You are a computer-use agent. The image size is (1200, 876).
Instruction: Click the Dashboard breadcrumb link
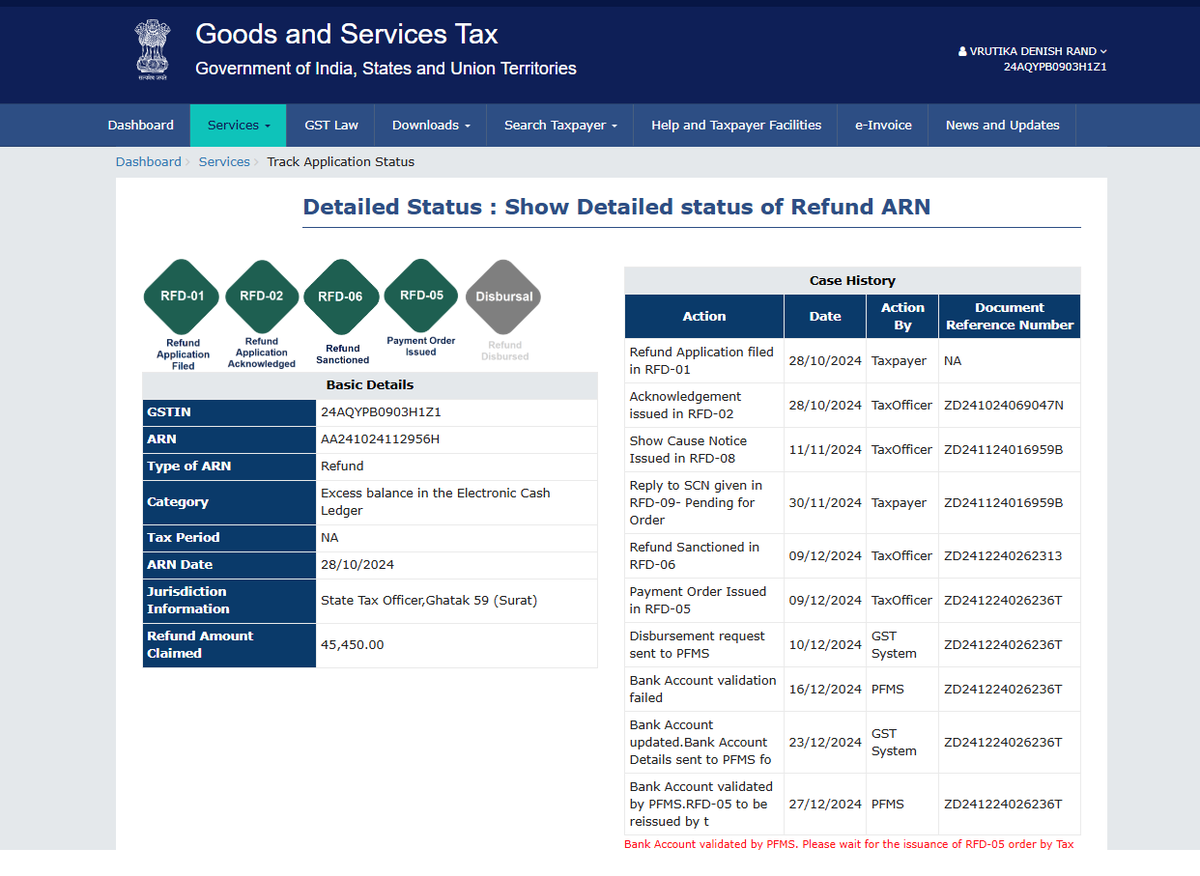point(148,162)
